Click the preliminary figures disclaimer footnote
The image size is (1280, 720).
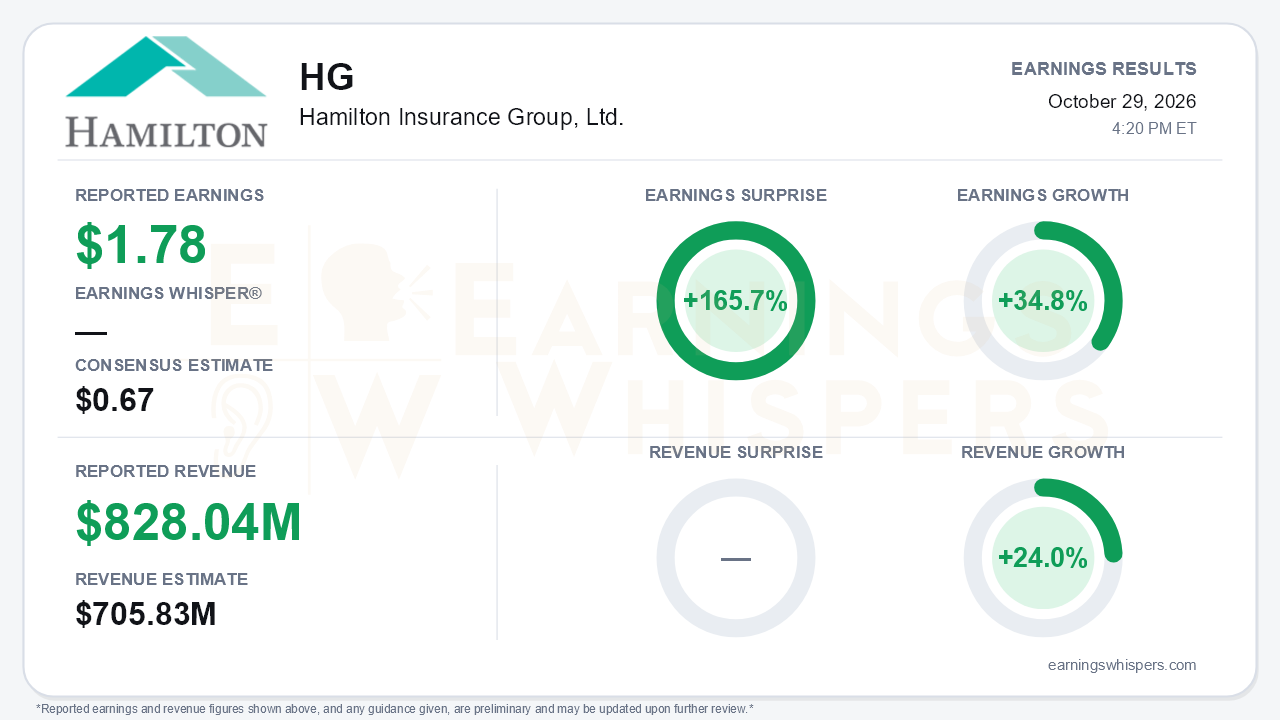click(x=395, y=709)
